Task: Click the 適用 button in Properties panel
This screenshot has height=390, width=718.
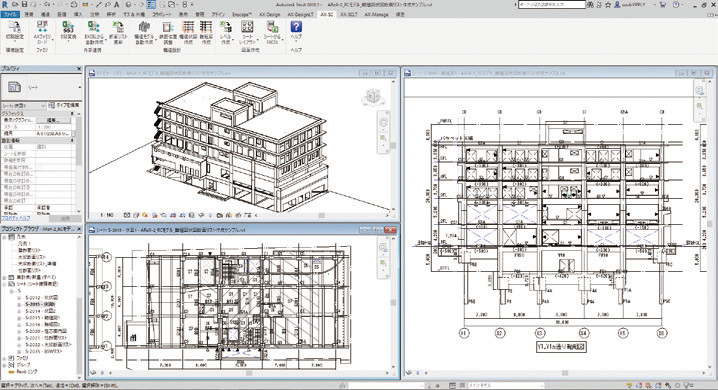Action: click(x=65, y=219)
